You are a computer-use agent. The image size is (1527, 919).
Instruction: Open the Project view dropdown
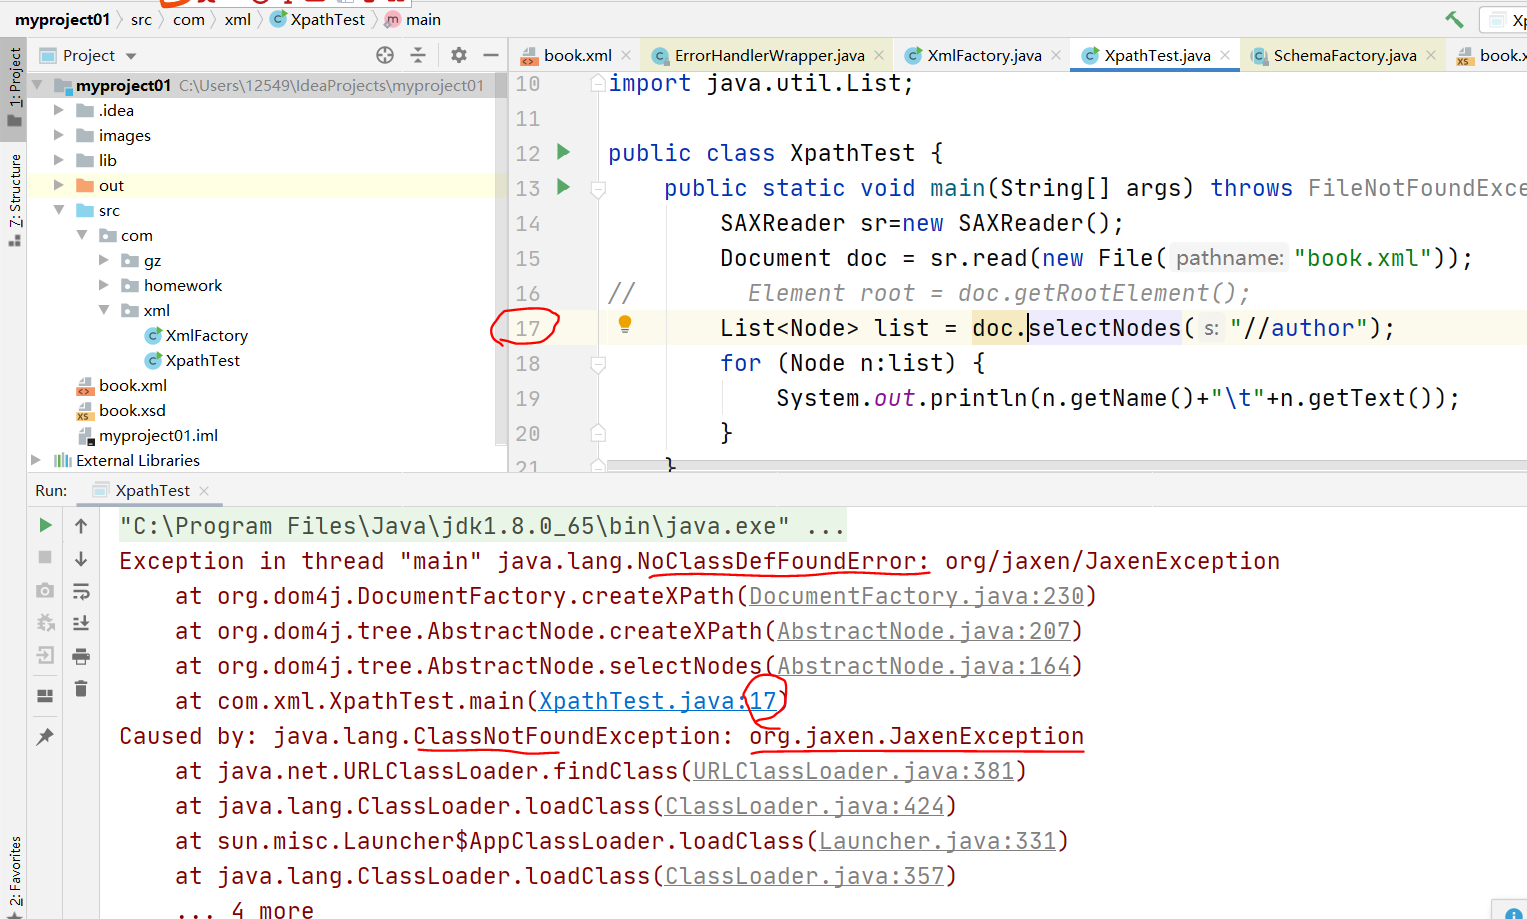point(131,56)
